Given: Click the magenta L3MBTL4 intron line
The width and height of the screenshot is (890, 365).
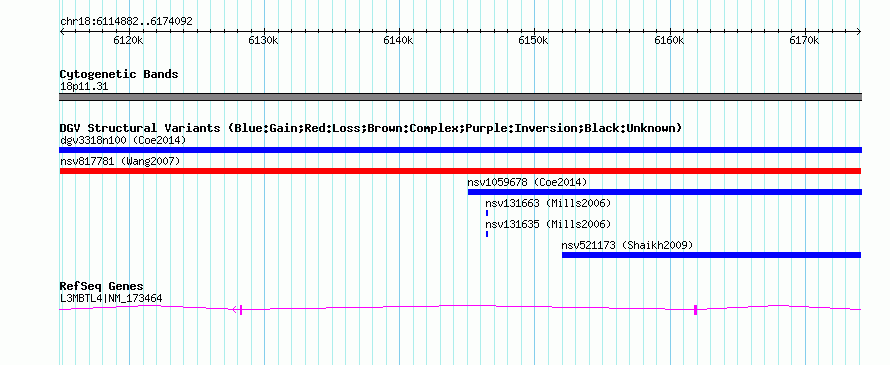Looking at the screenshot, I should pos(460,308).
